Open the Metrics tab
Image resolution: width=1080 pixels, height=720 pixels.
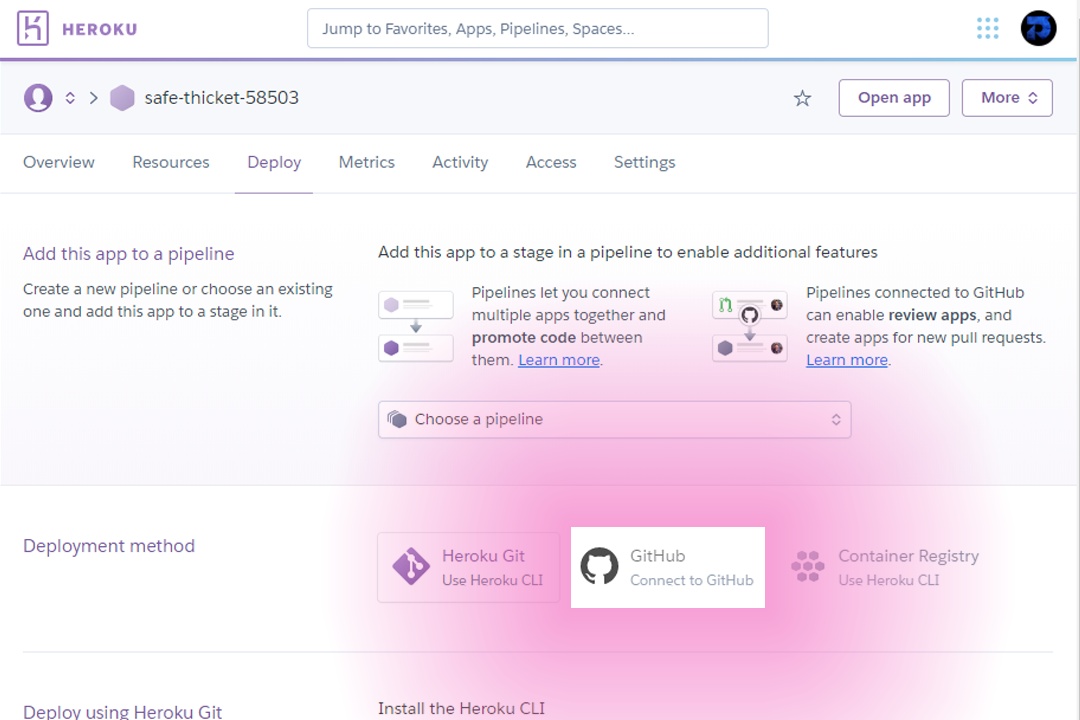[366, 163]
